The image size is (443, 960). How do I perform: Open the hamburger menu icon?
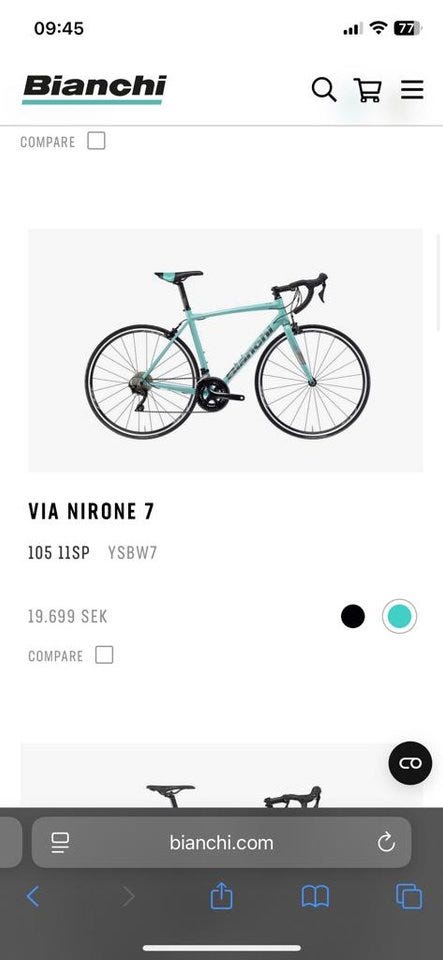point(412,90)
